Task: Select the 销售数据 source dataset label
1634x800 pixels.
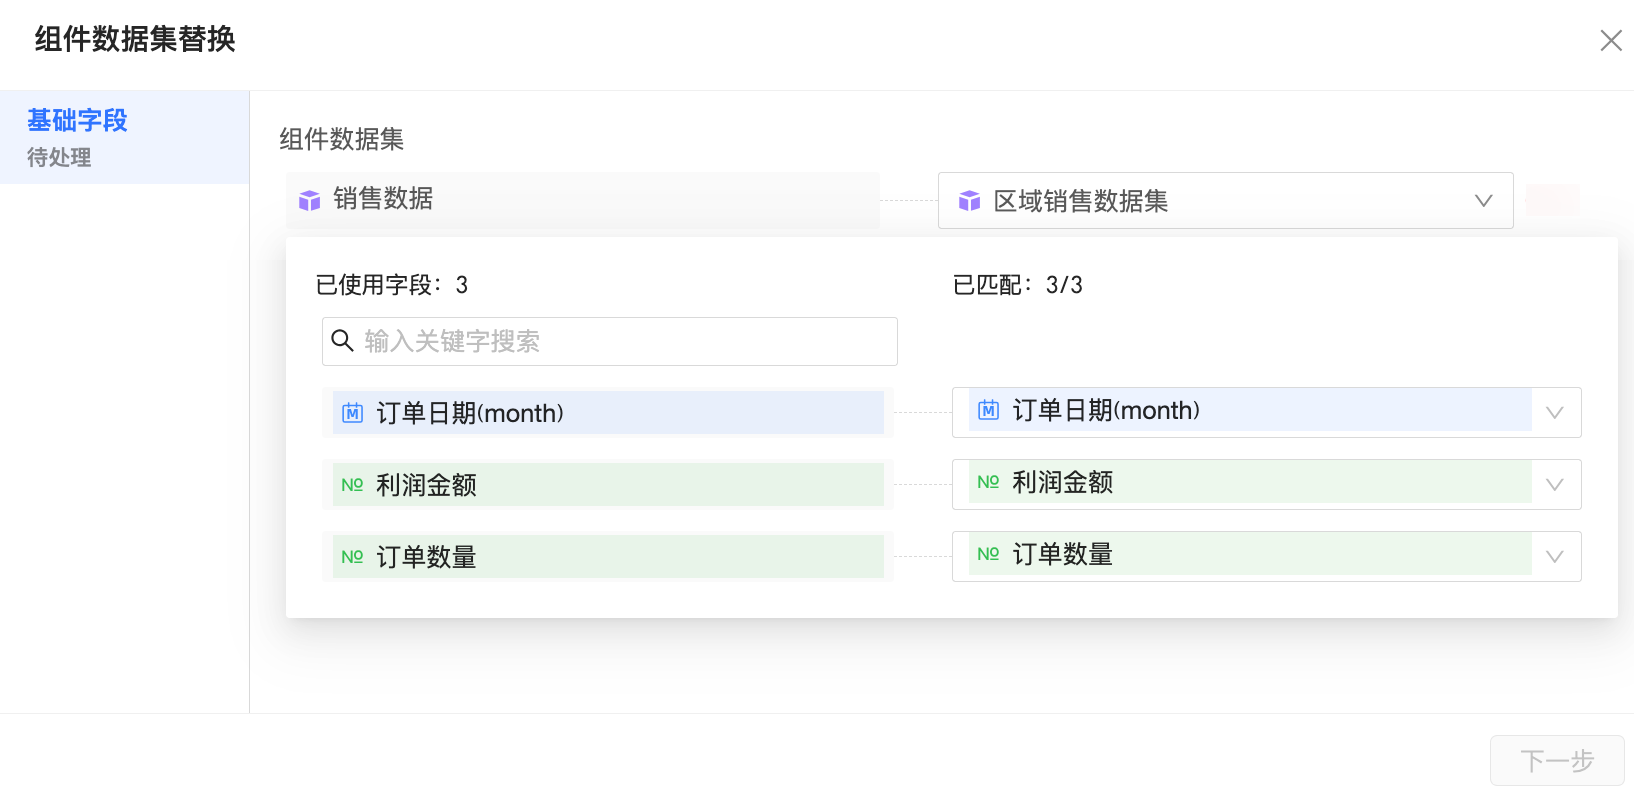Action: point(383,199)
